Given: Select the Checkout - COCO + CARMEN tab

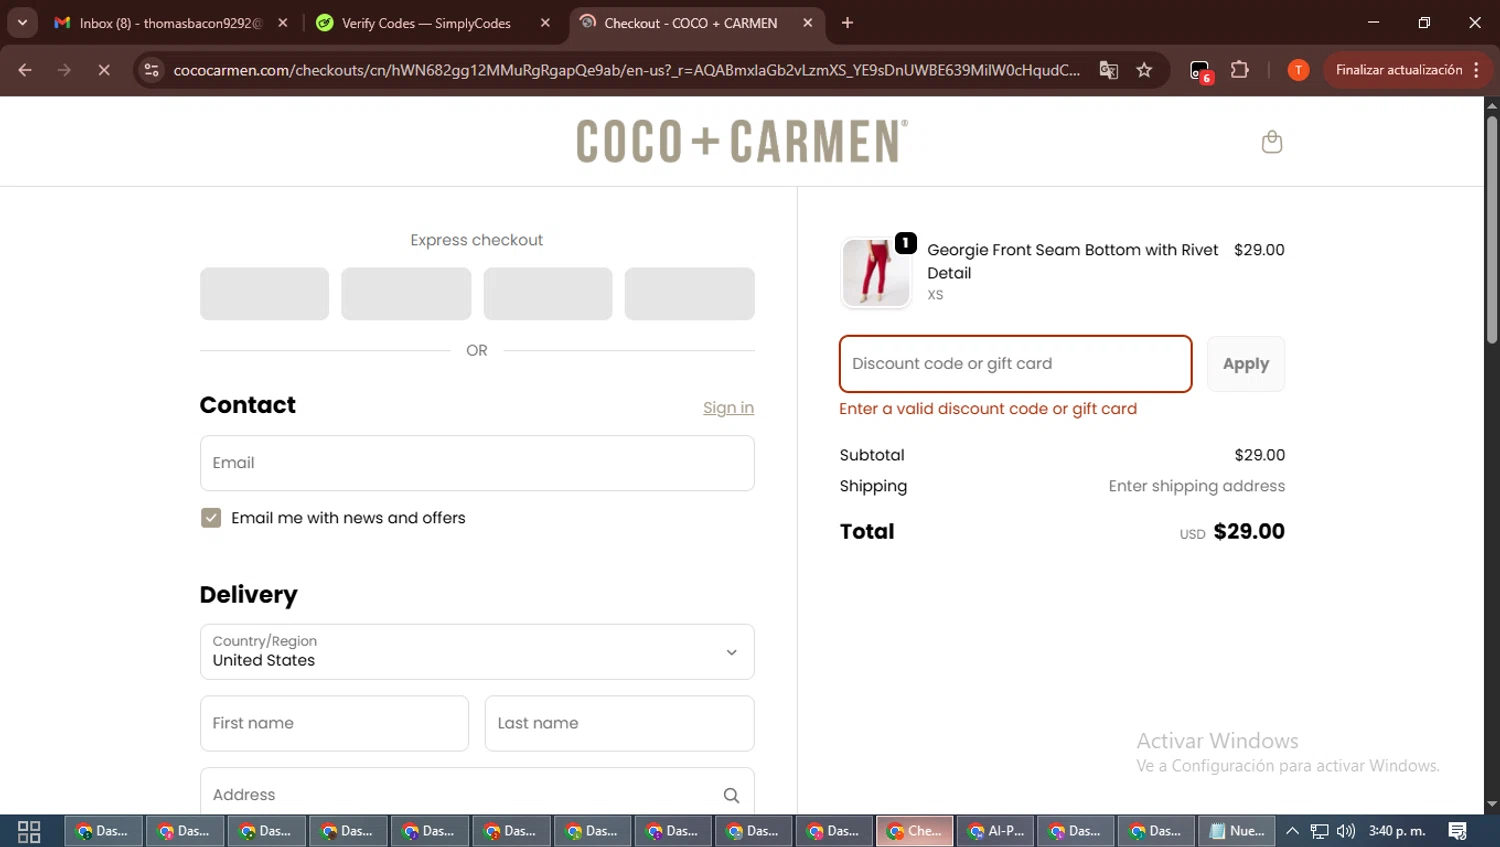Looking at the screenshot, I should (690, 23).
